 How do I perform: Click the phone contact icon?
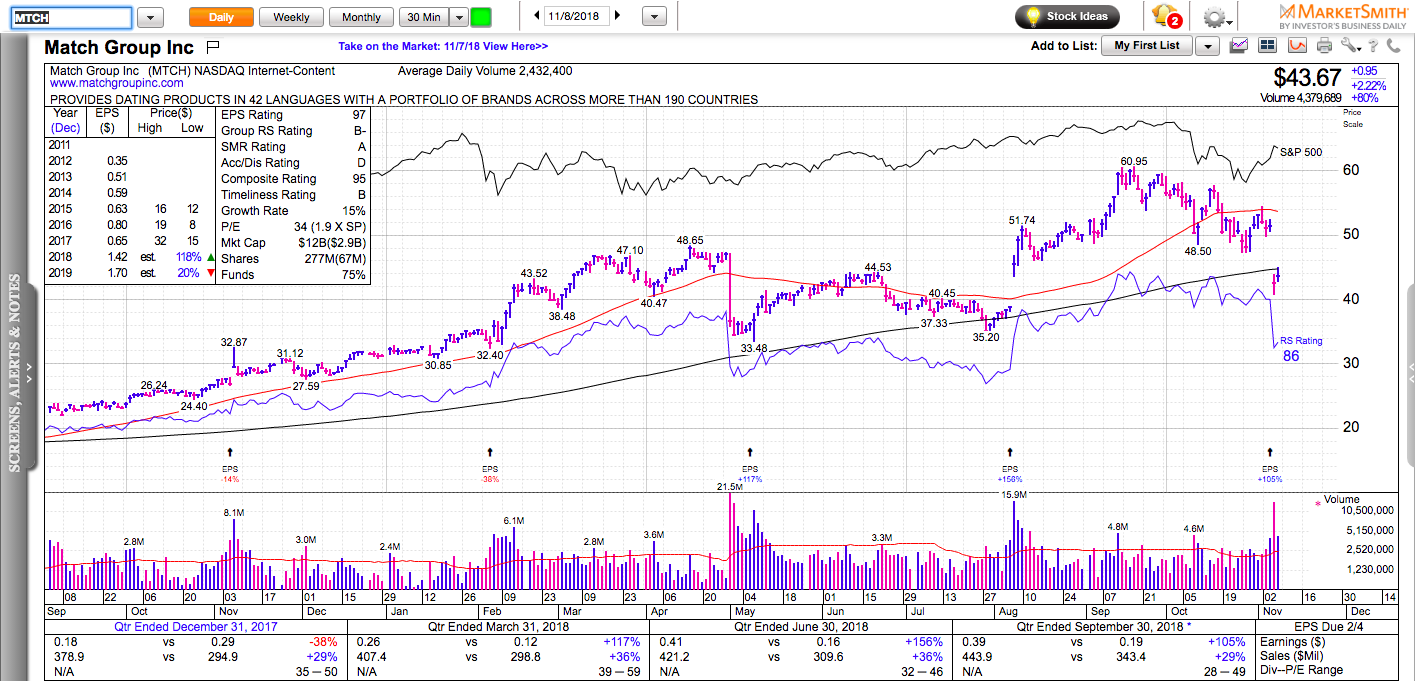tap(1393, 45)
